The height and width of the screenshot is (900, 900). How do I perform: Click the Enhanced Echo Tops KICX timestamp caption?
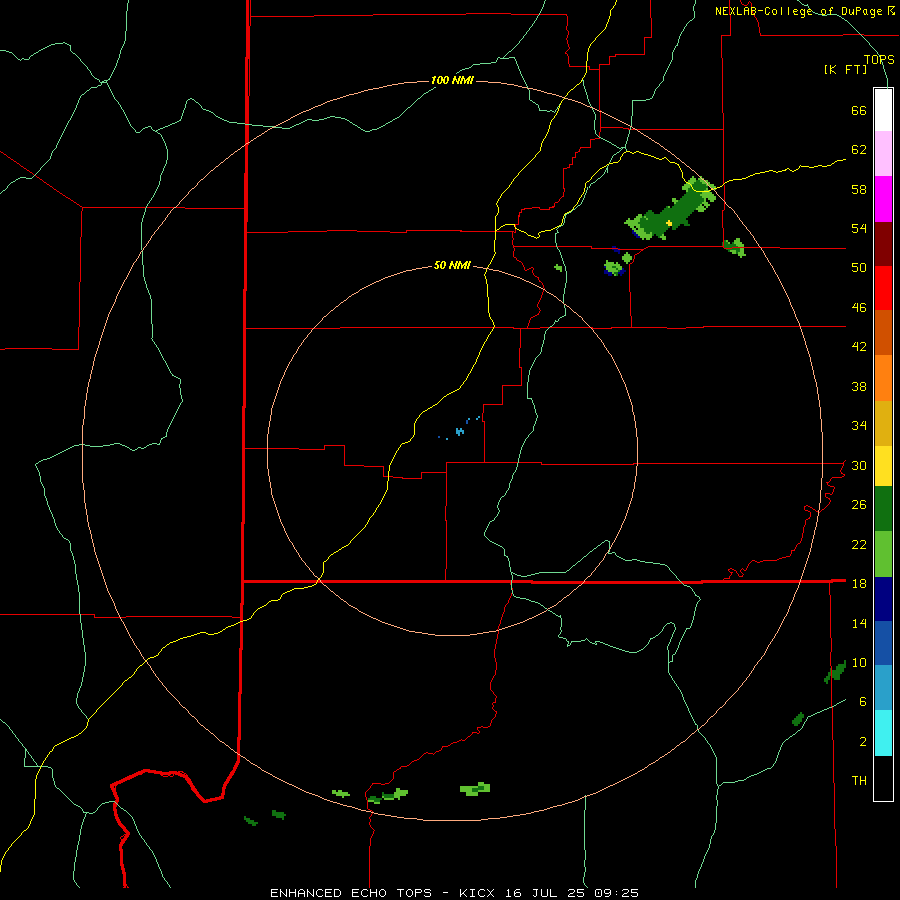click(x=454, y=893)
